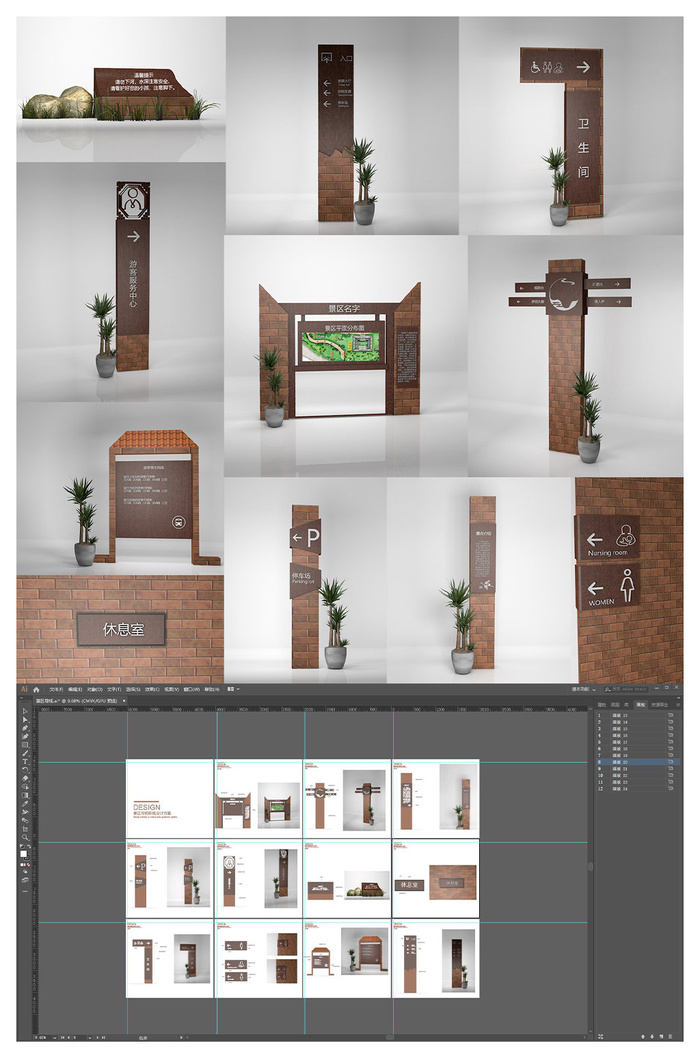Click the white Fill color swatch
The height and width of the screenshot is (1054, 700).
(x=24, y=854)
